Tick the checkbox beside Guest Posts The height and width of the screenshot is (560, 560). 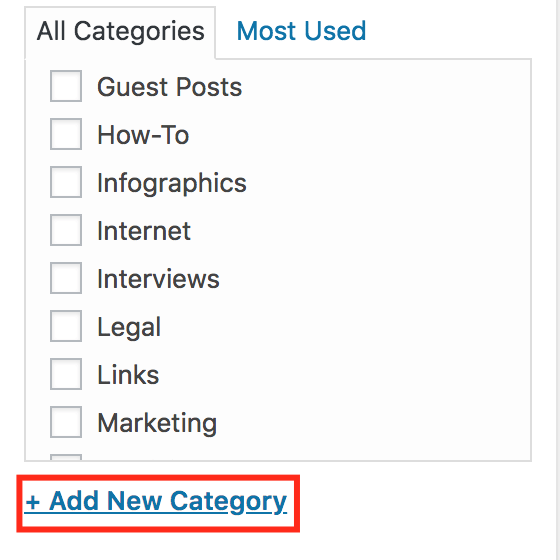66,86
